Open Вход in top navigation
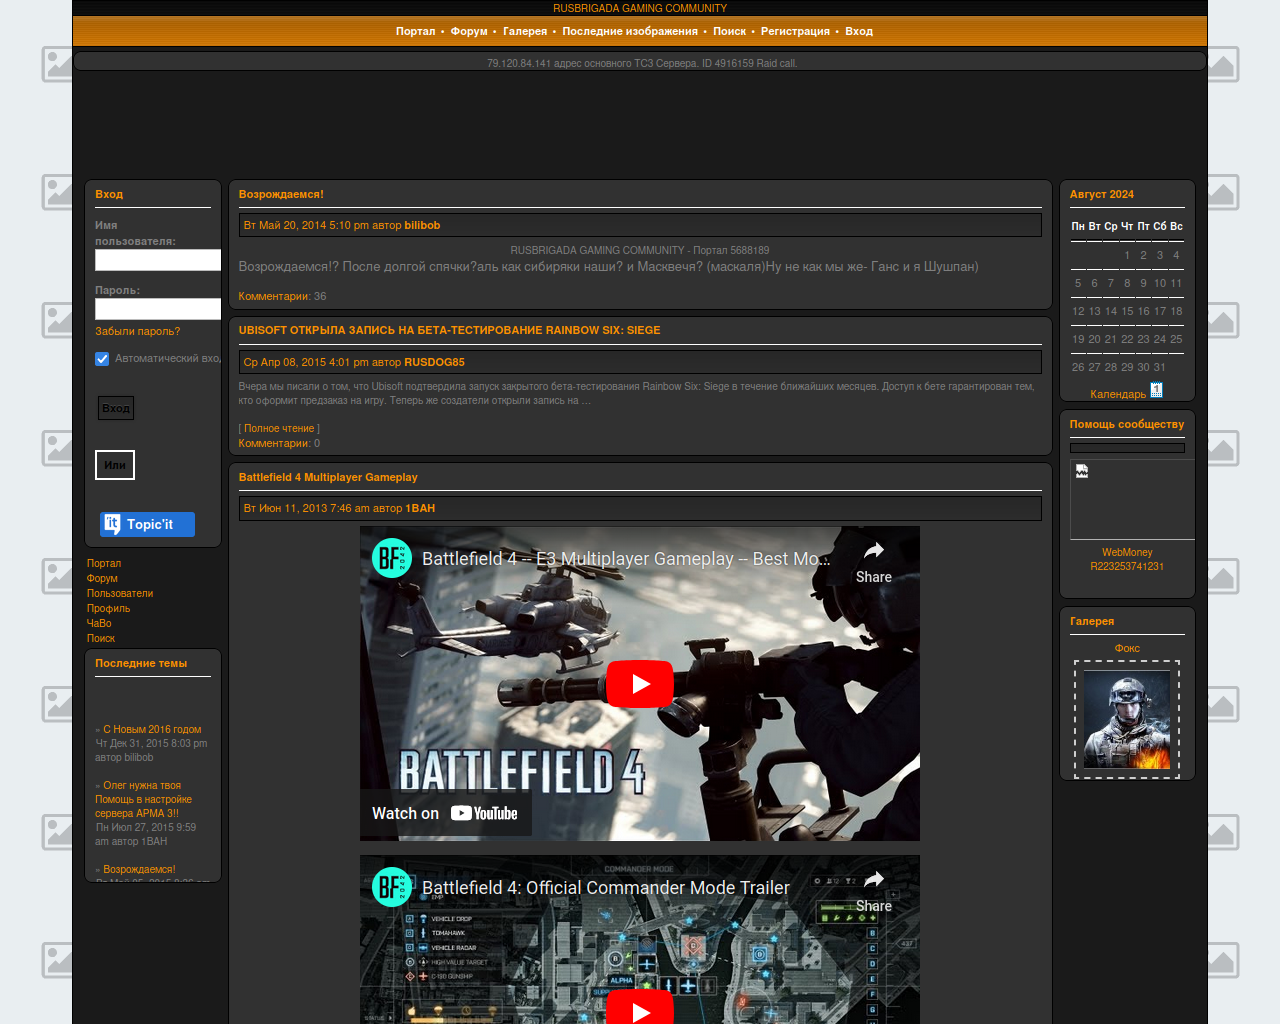 click(x=859, y=31)
